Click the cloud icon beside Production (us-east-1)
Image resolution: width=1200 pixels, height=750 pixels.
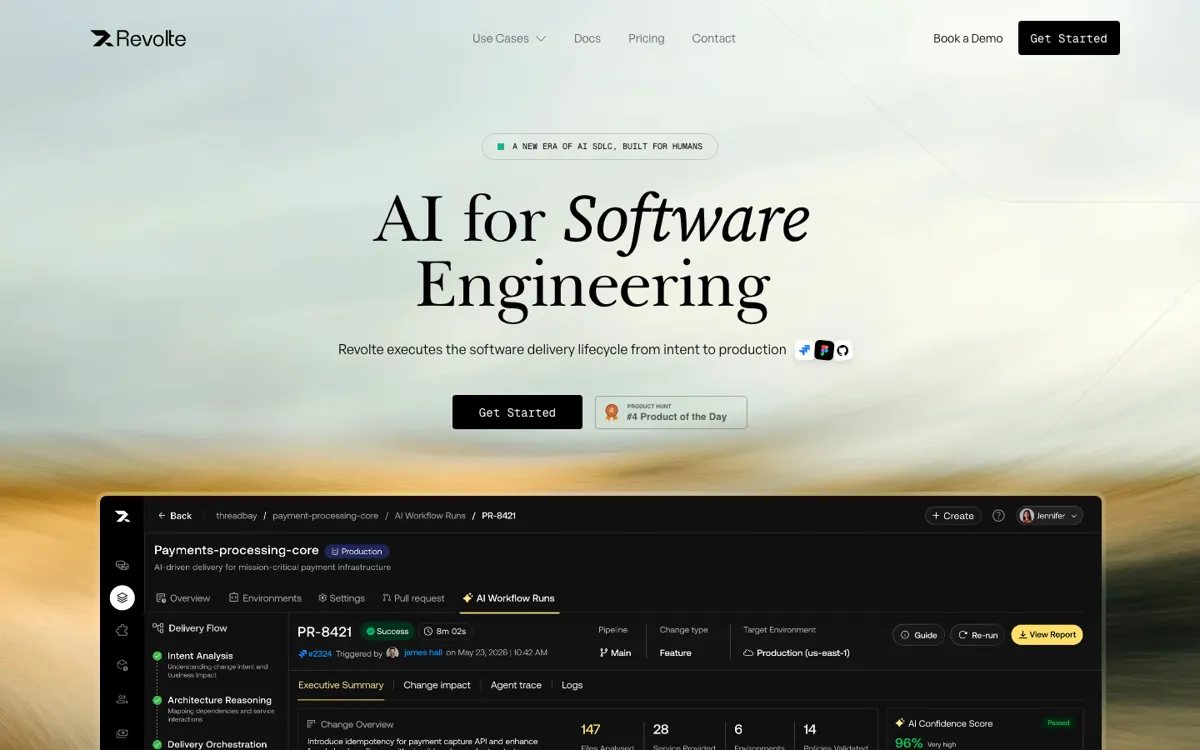pyautogui.click(x=748, y=653)
